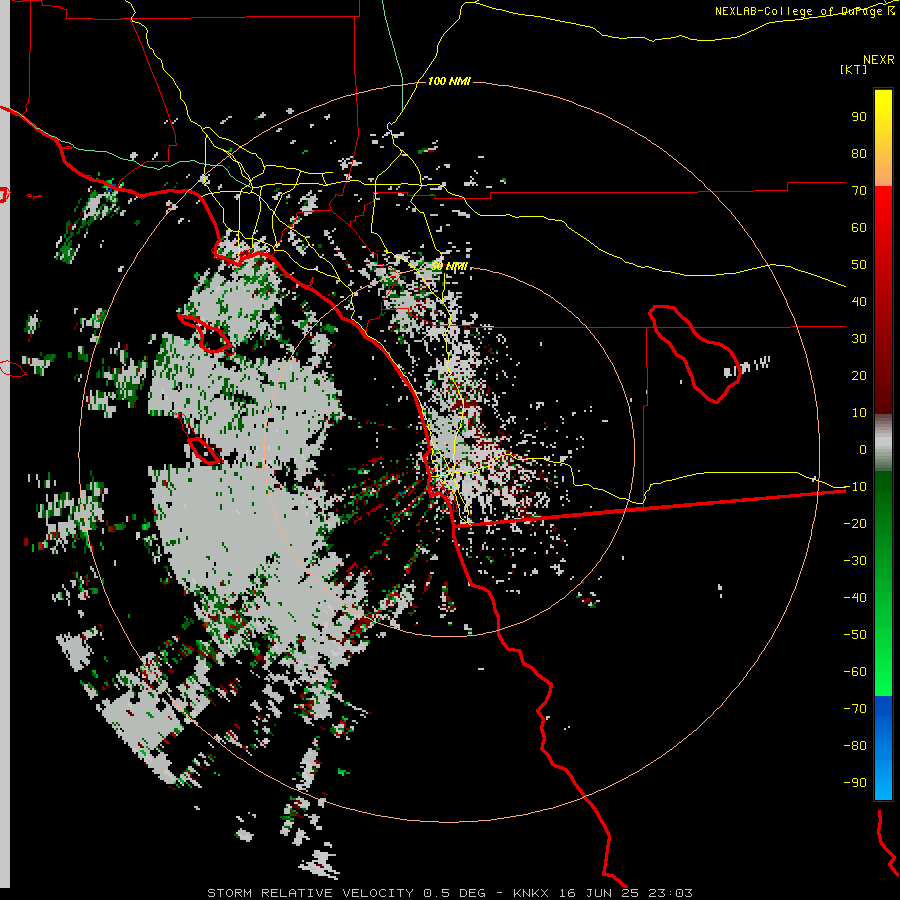Pick the blue bottom segment of color bar
Viewport: 900px width, 900px height.
883,748
